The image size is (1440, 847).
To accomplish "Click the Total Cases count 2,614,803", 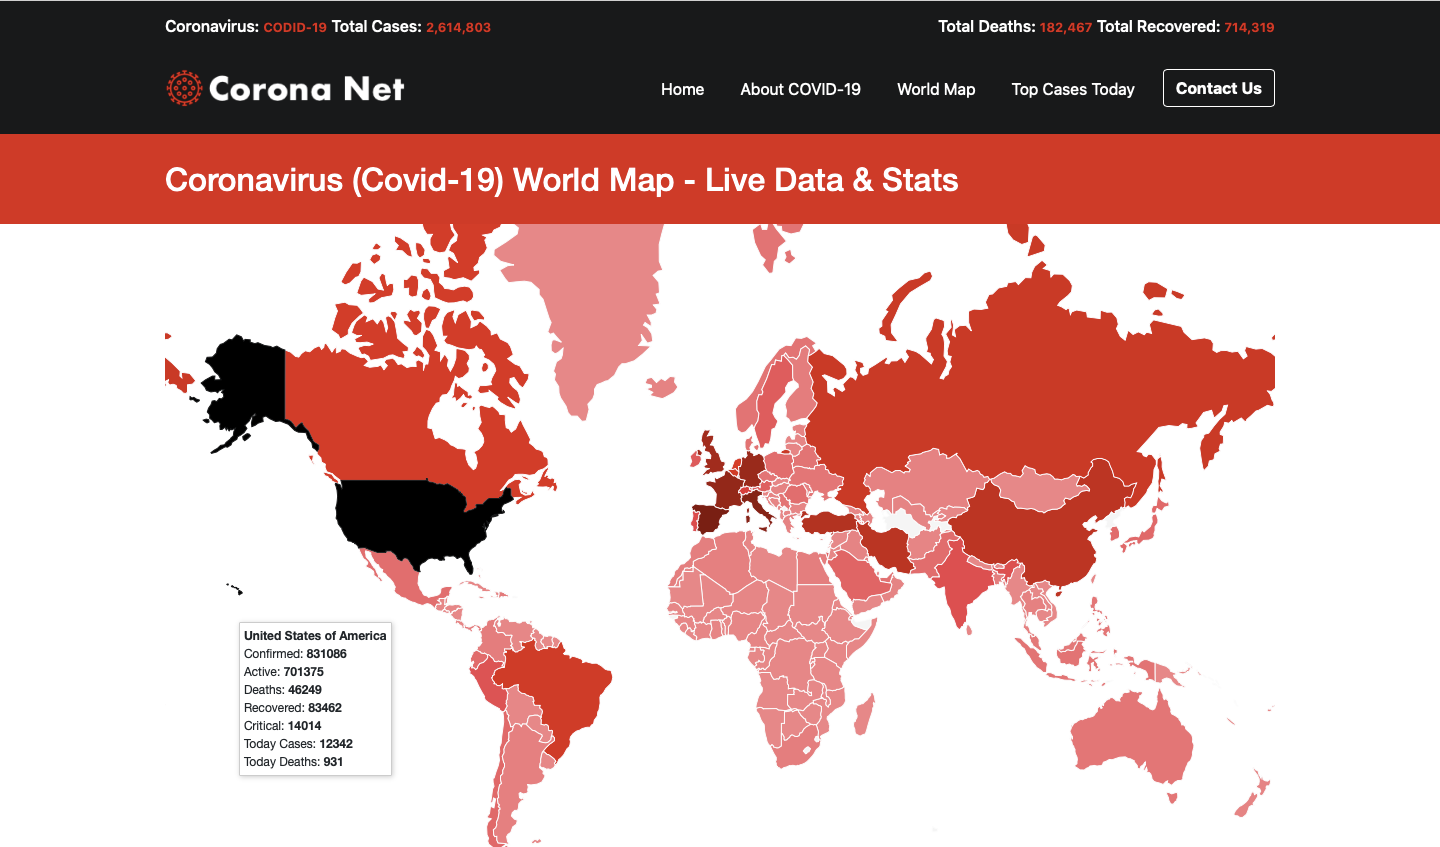I will (459, 27).
